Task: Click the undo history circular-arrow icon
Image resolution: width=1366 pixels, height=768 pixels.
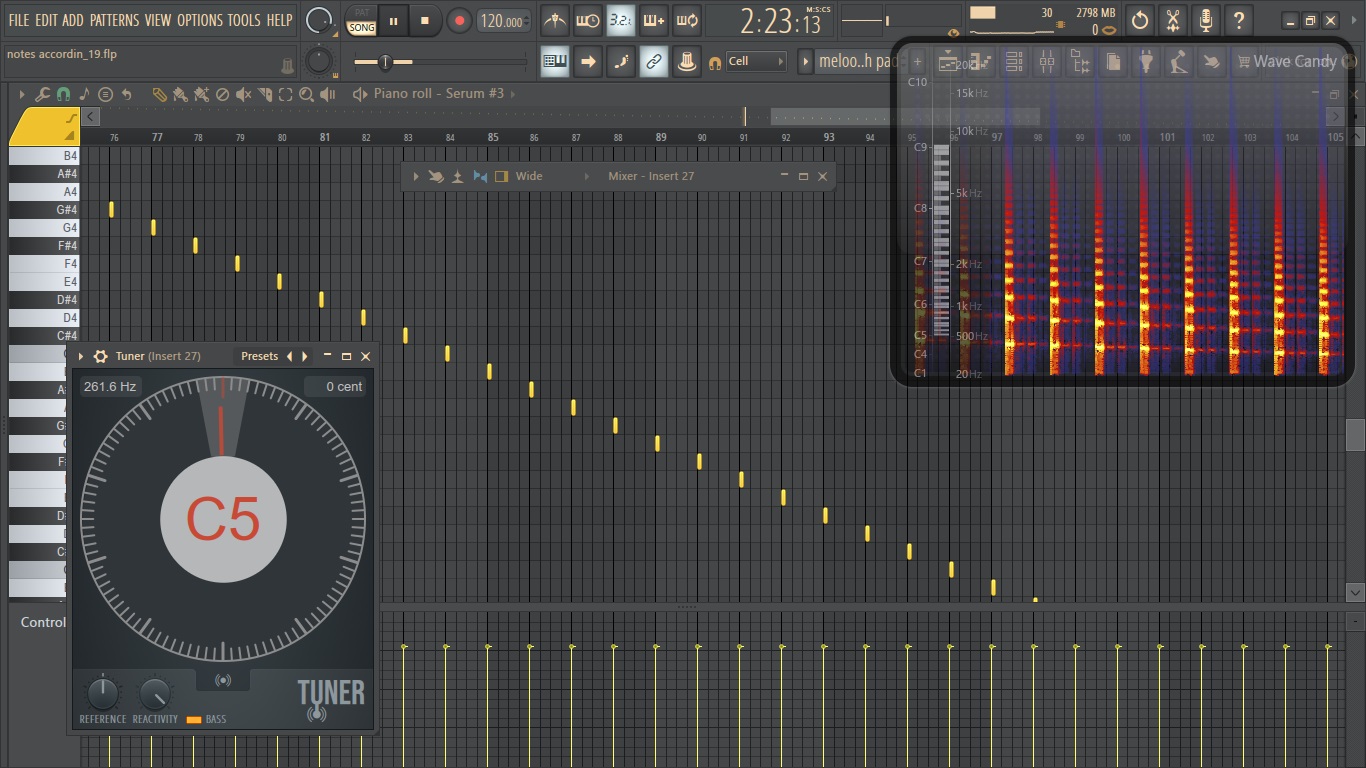Action: [x=1140, y=20]
